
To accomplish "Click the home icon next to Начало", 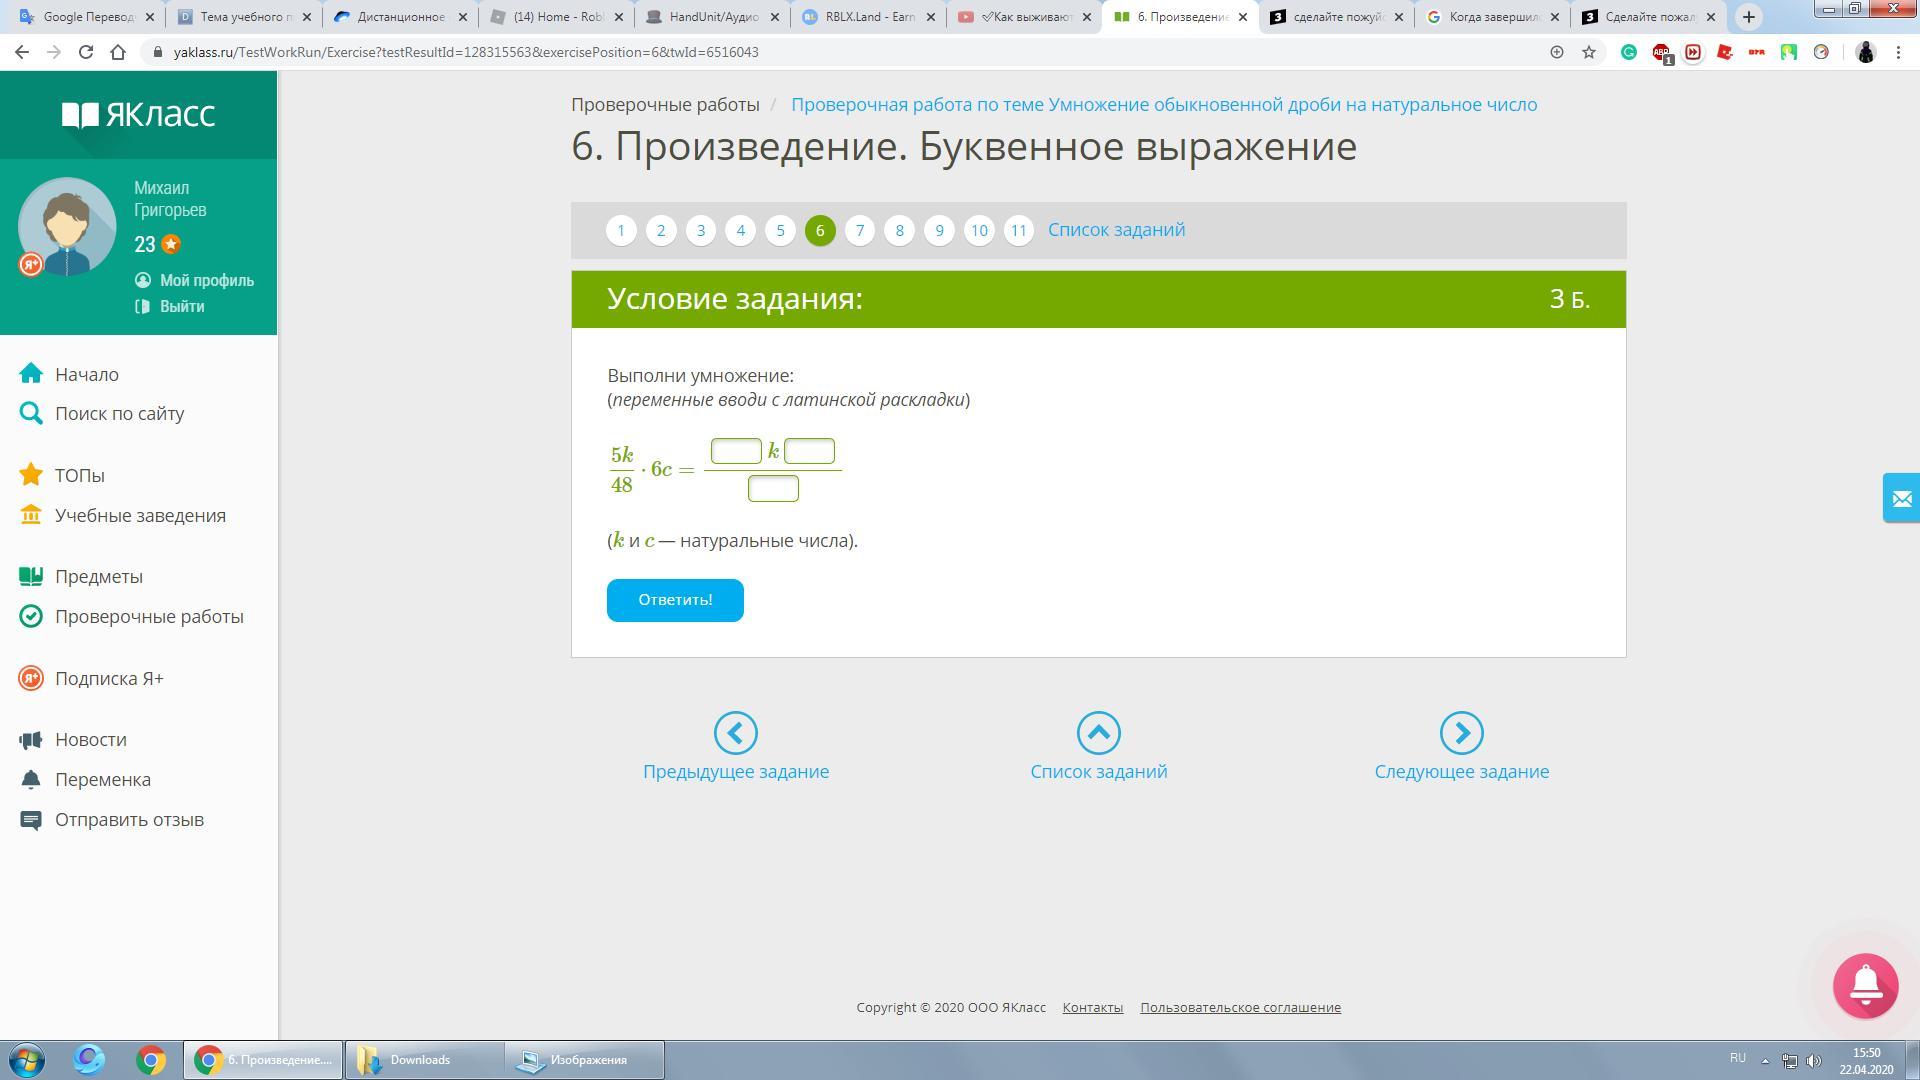I will point(31,374).
